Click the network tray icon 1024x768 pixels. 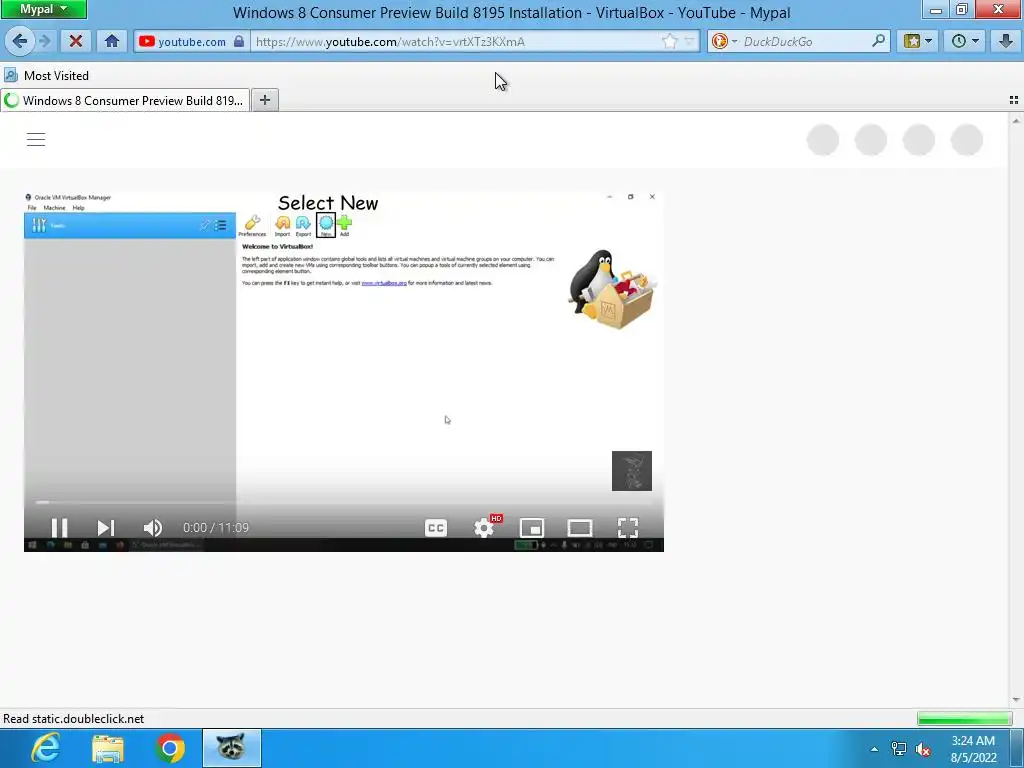[899, 749]
